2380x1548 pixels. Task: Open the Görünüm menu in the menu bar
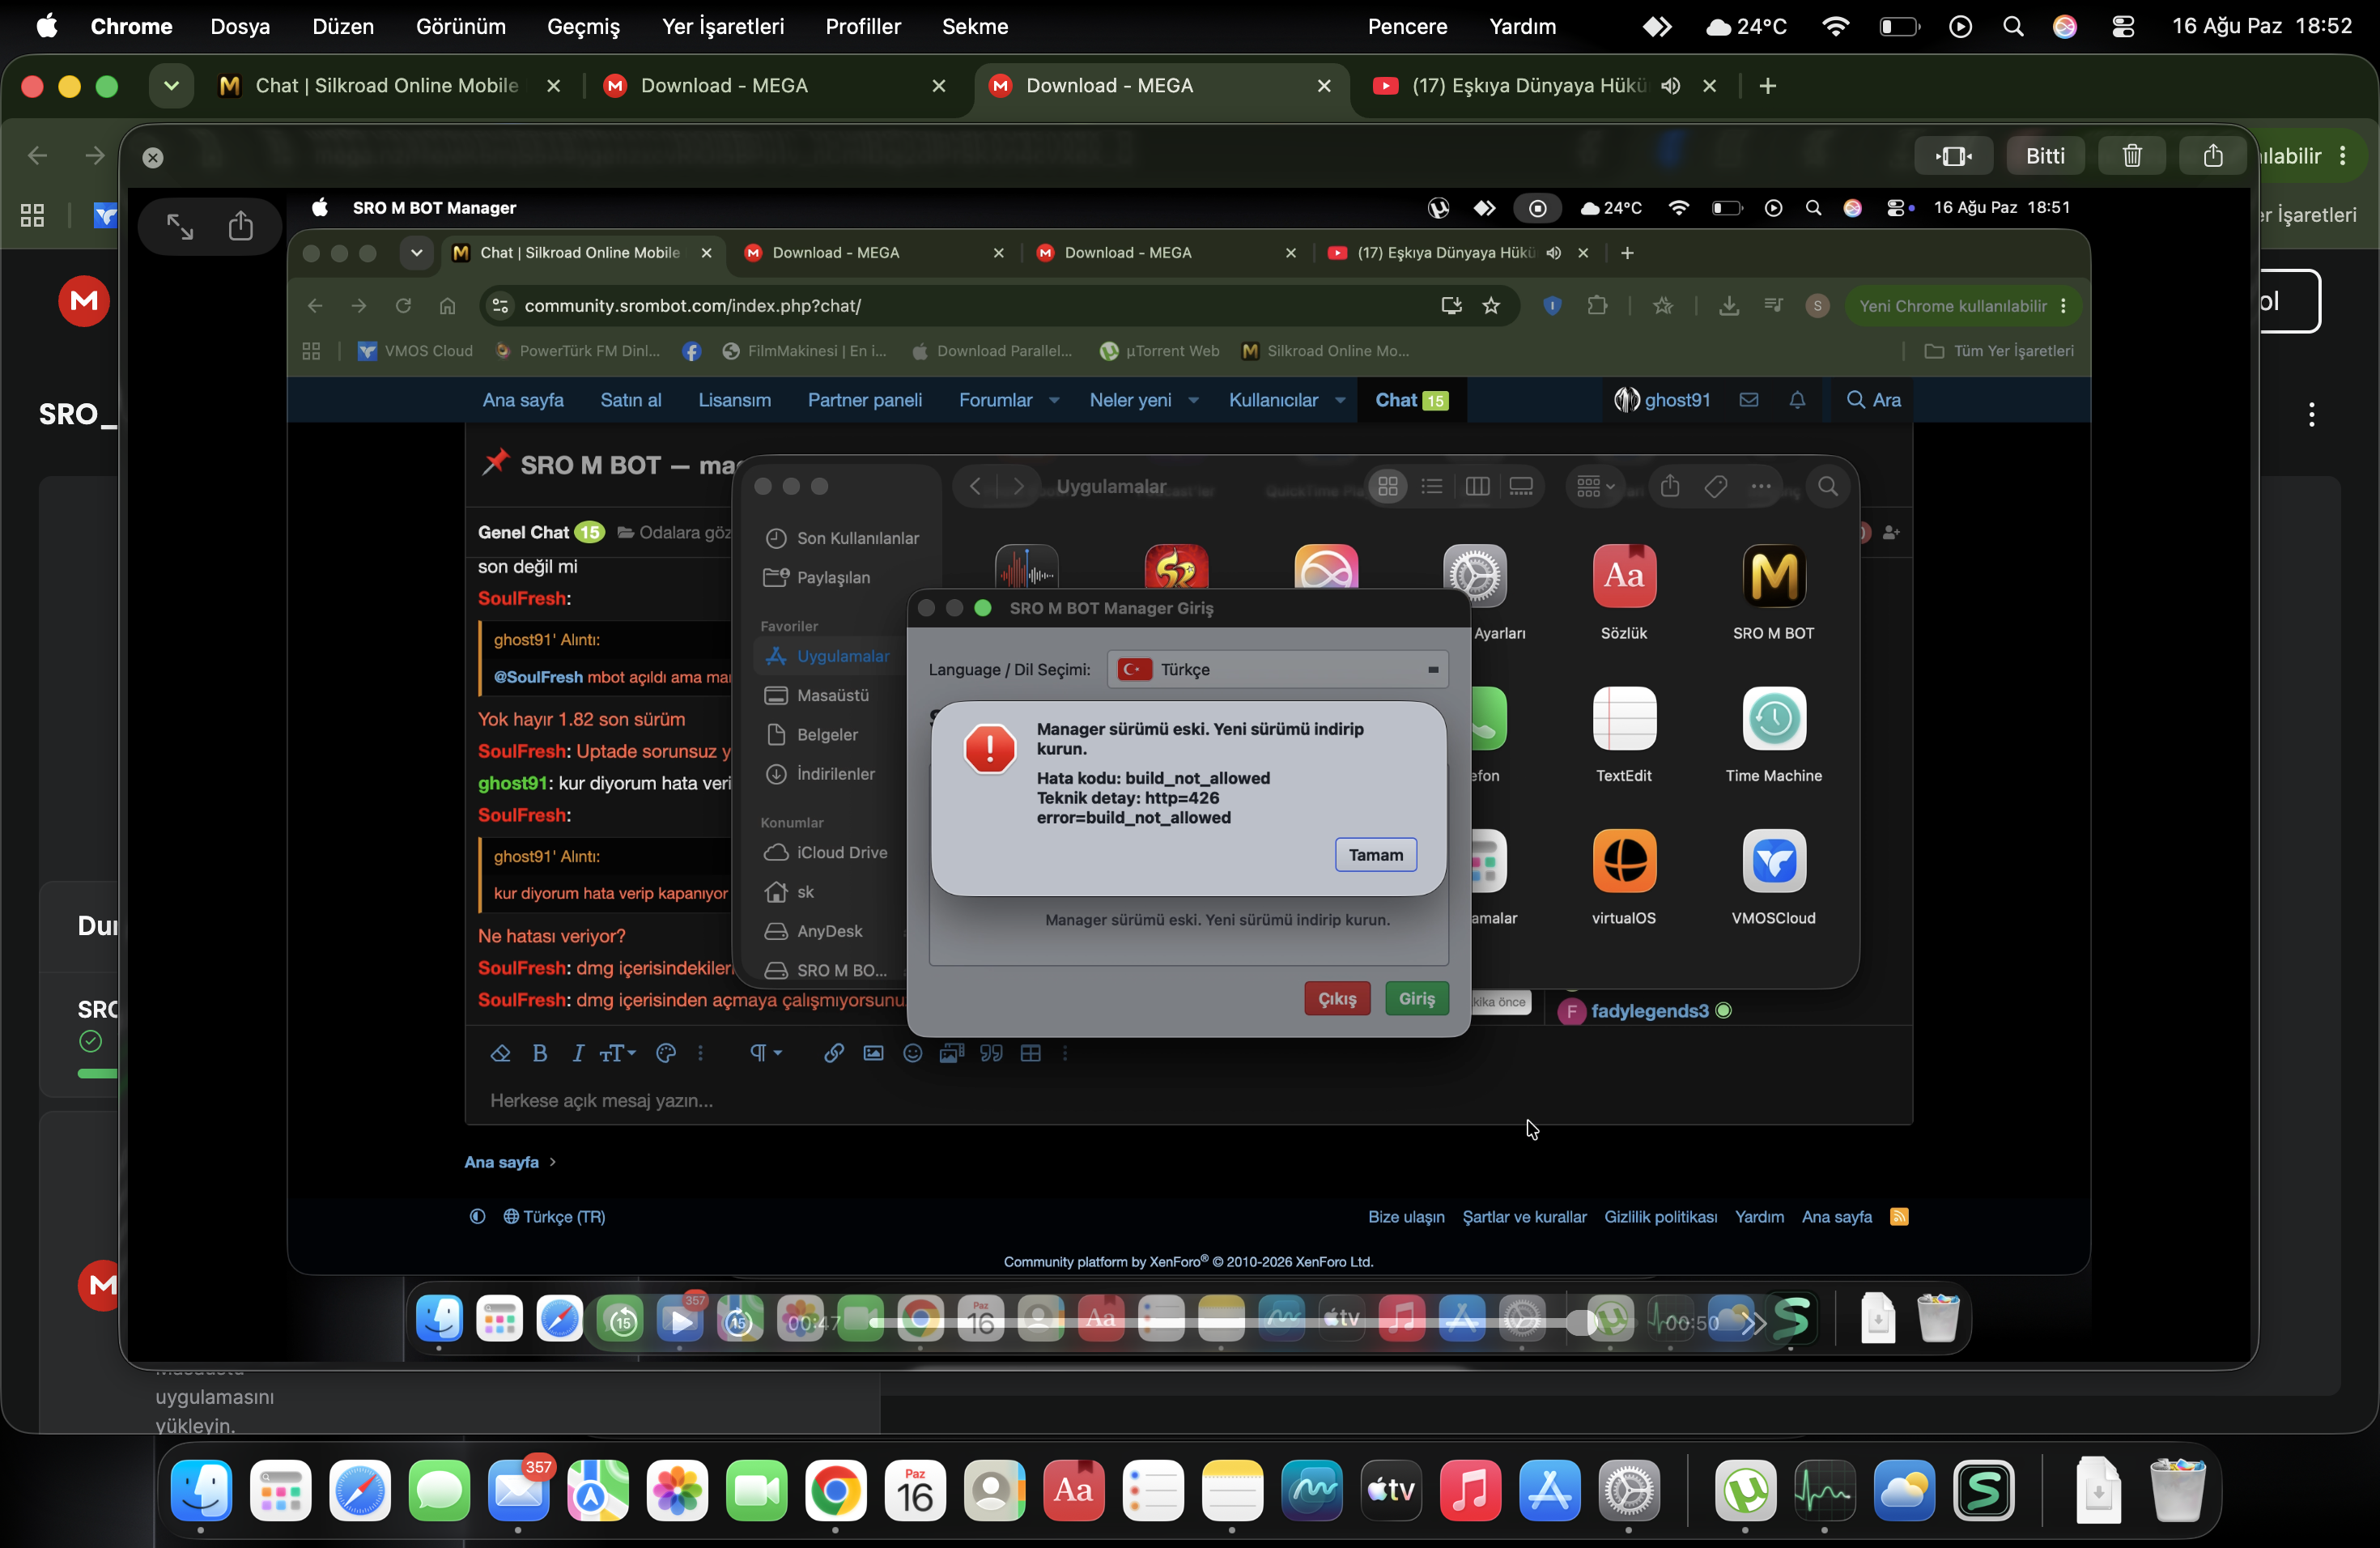click(460, 26)
